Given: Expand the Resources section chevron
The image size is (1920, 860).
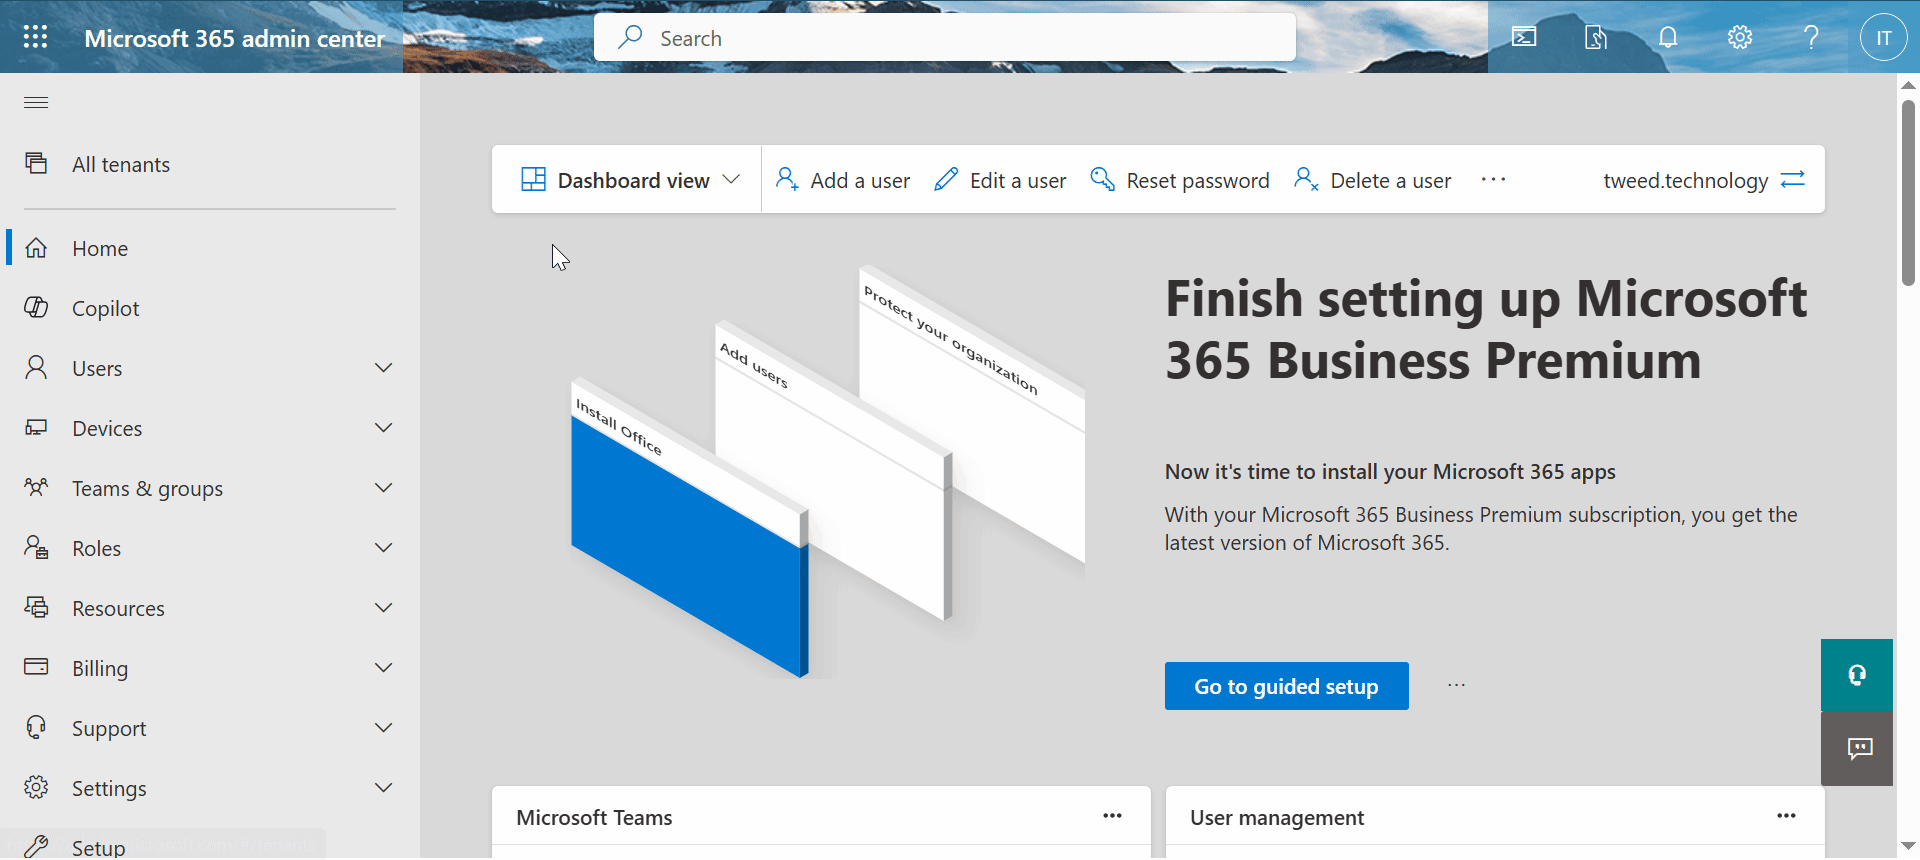Looking at the screenshot, I should (x=383, y=607).
